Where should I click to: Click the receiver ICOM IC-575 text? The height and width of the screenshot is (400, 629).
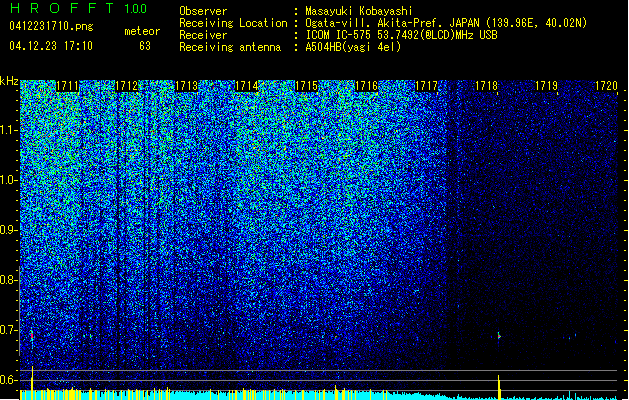[x=402, y=35]
